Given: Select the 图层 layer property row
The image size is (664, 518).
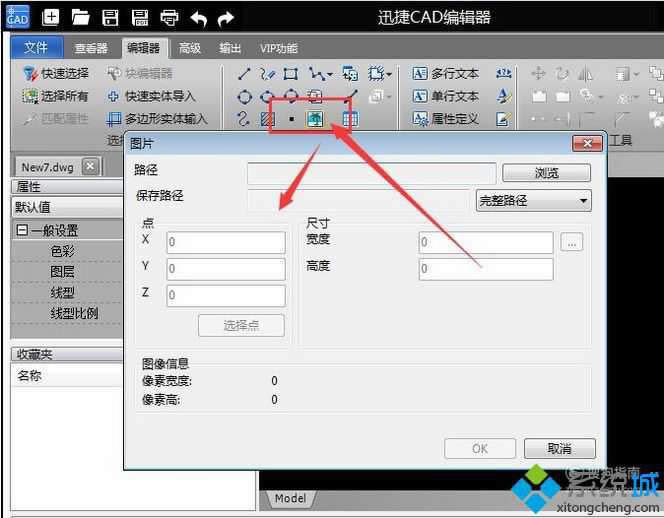Looking at the screenshot, I should coord(67,272).
